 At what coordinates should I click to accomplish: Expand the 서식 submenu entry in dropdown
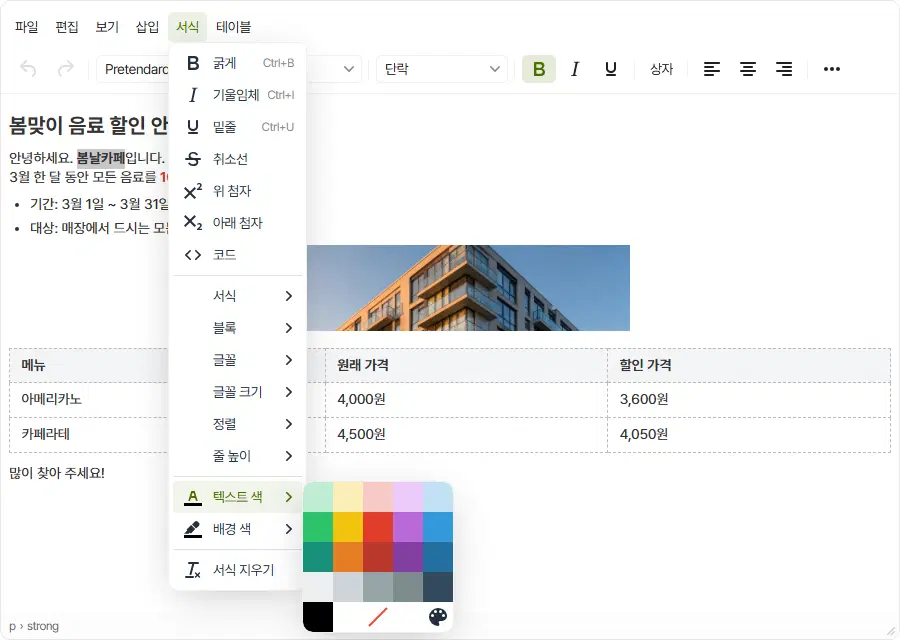pyautogui.click(x=238, y=296)
